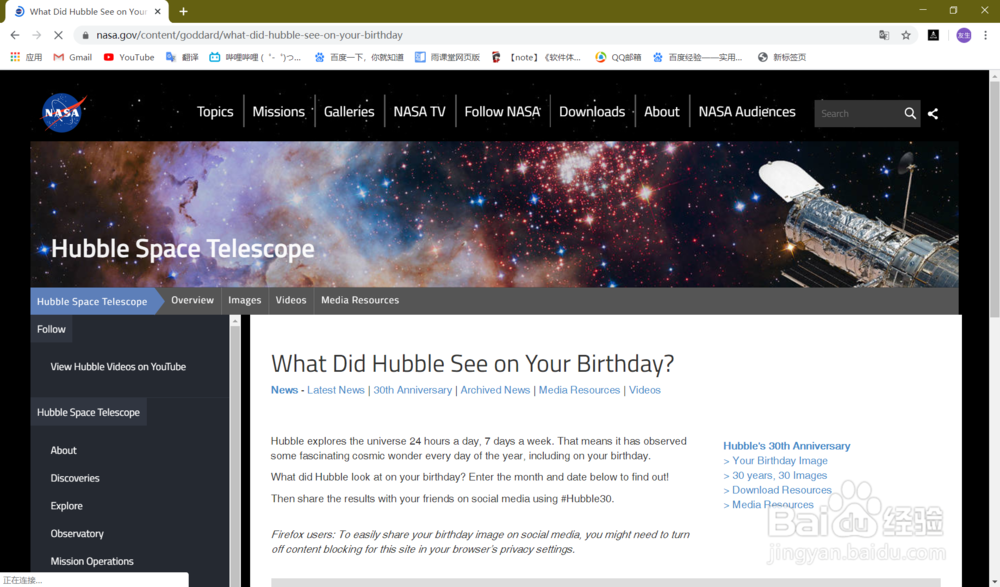Open the translate page icon
1000x587 pixels.
(x=884, y=35)
